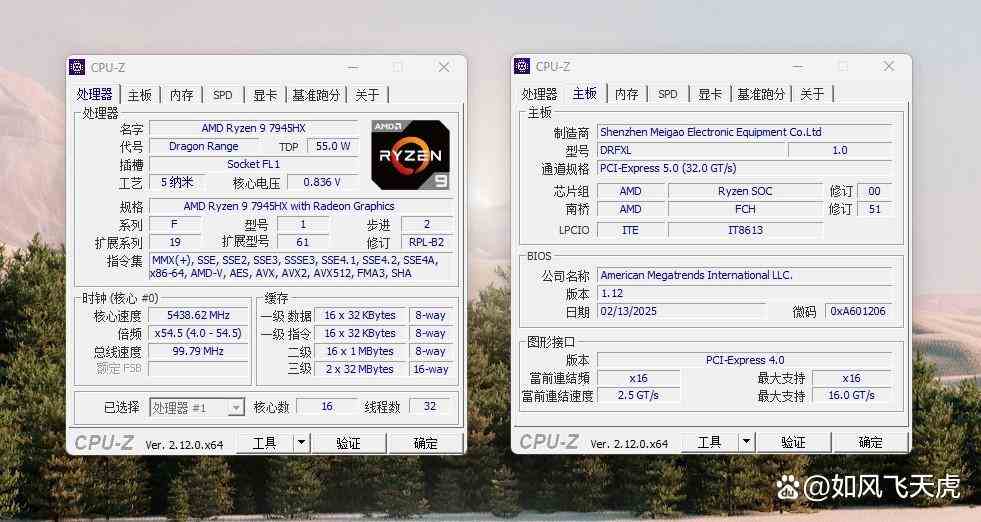Open the SPD tab in left CPU-Z window
This screenshot has width=981, height=522.
223,95
